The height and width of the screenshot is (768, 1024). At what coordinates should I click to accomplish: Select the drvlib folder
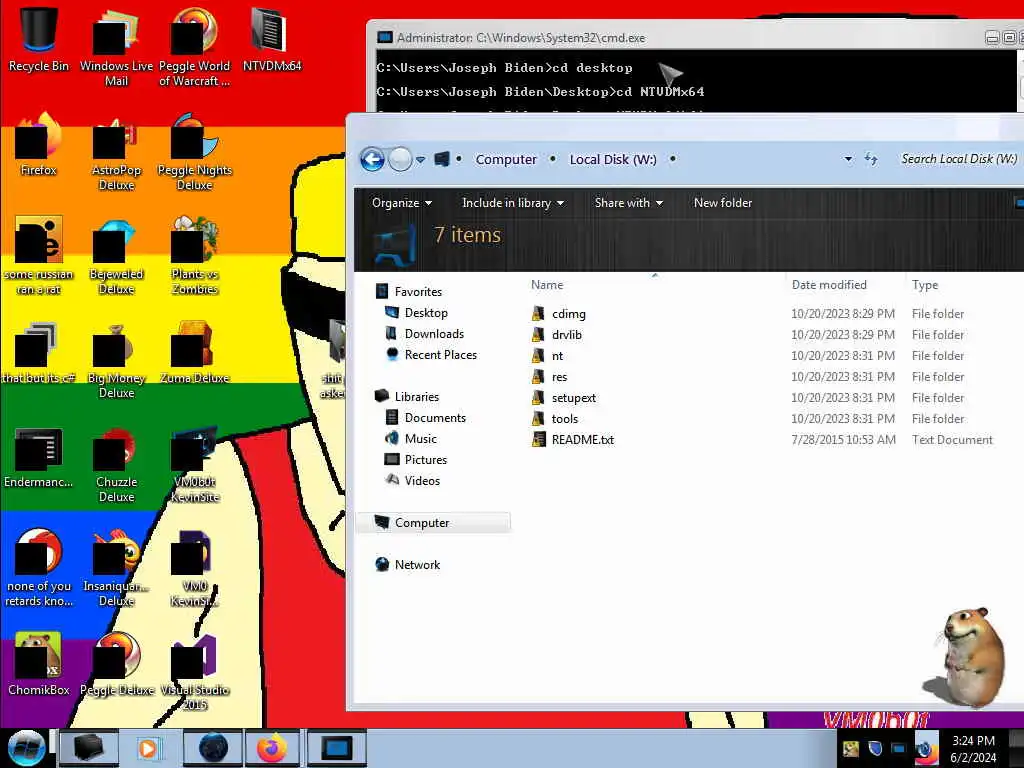point(557,334)
